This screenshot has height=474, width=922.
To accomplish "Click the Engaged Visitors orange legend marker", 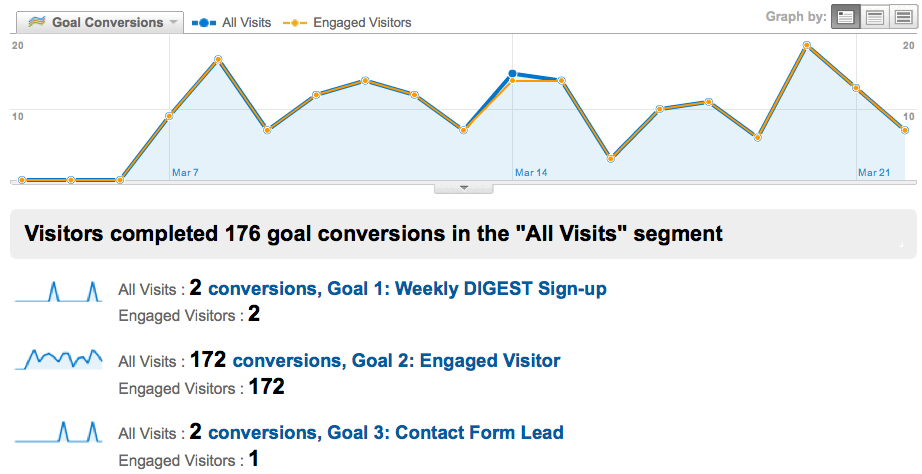I will pos(295,23).
